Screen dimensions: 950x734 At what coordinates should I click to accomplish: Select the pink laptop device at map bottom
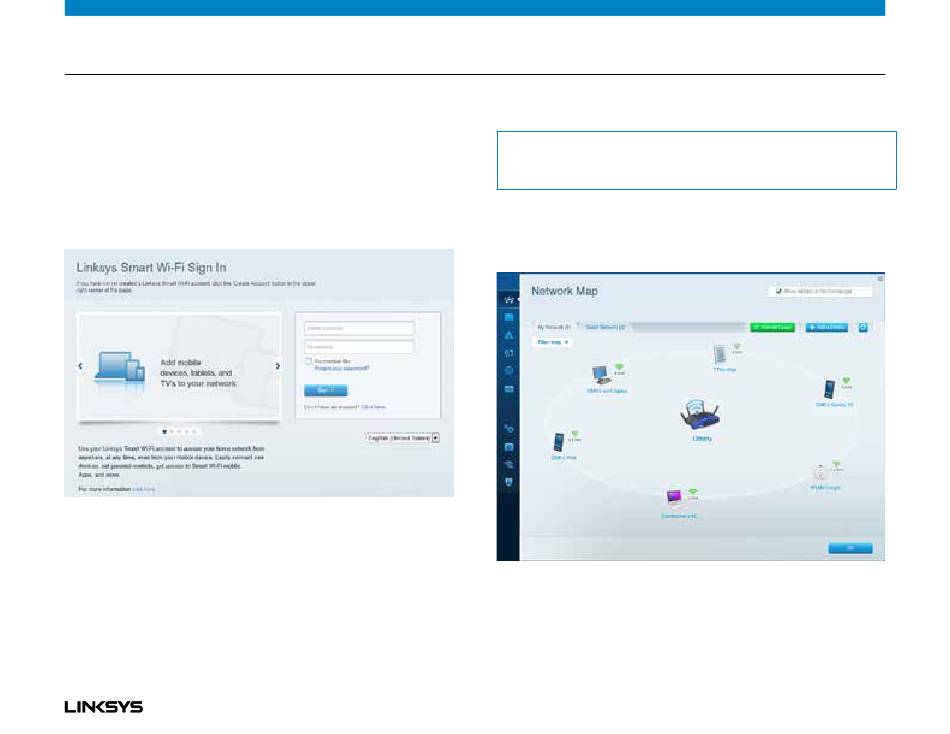[x=674, y=499]
